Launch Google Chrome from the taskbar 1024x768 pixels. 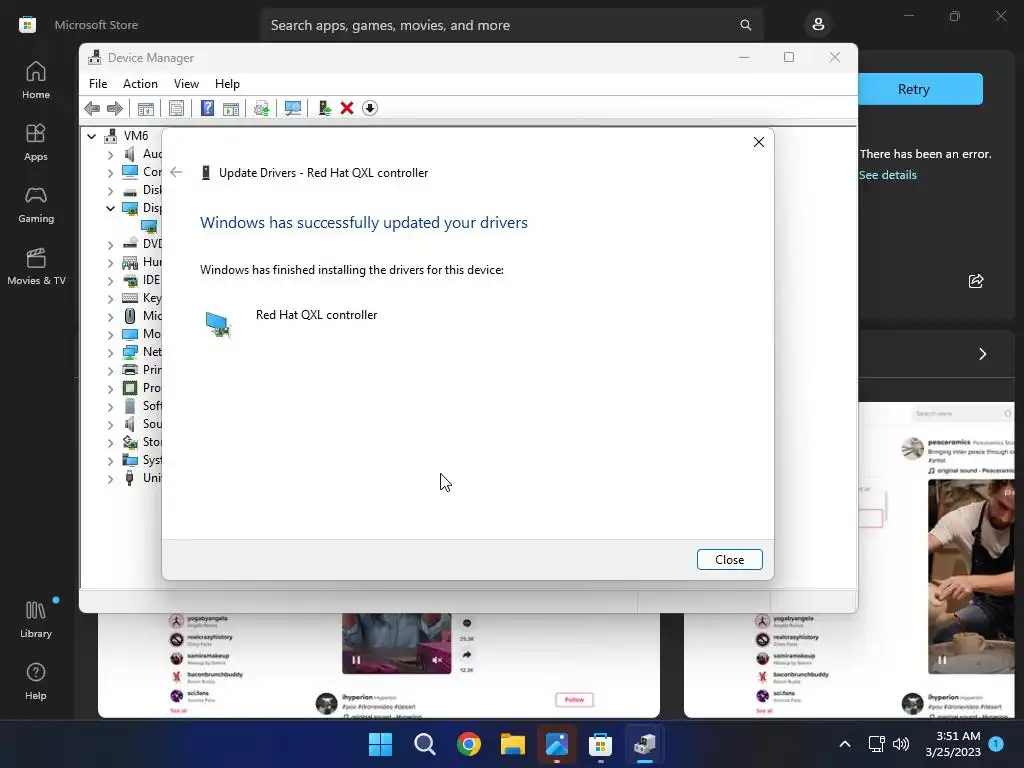(468, 744)
